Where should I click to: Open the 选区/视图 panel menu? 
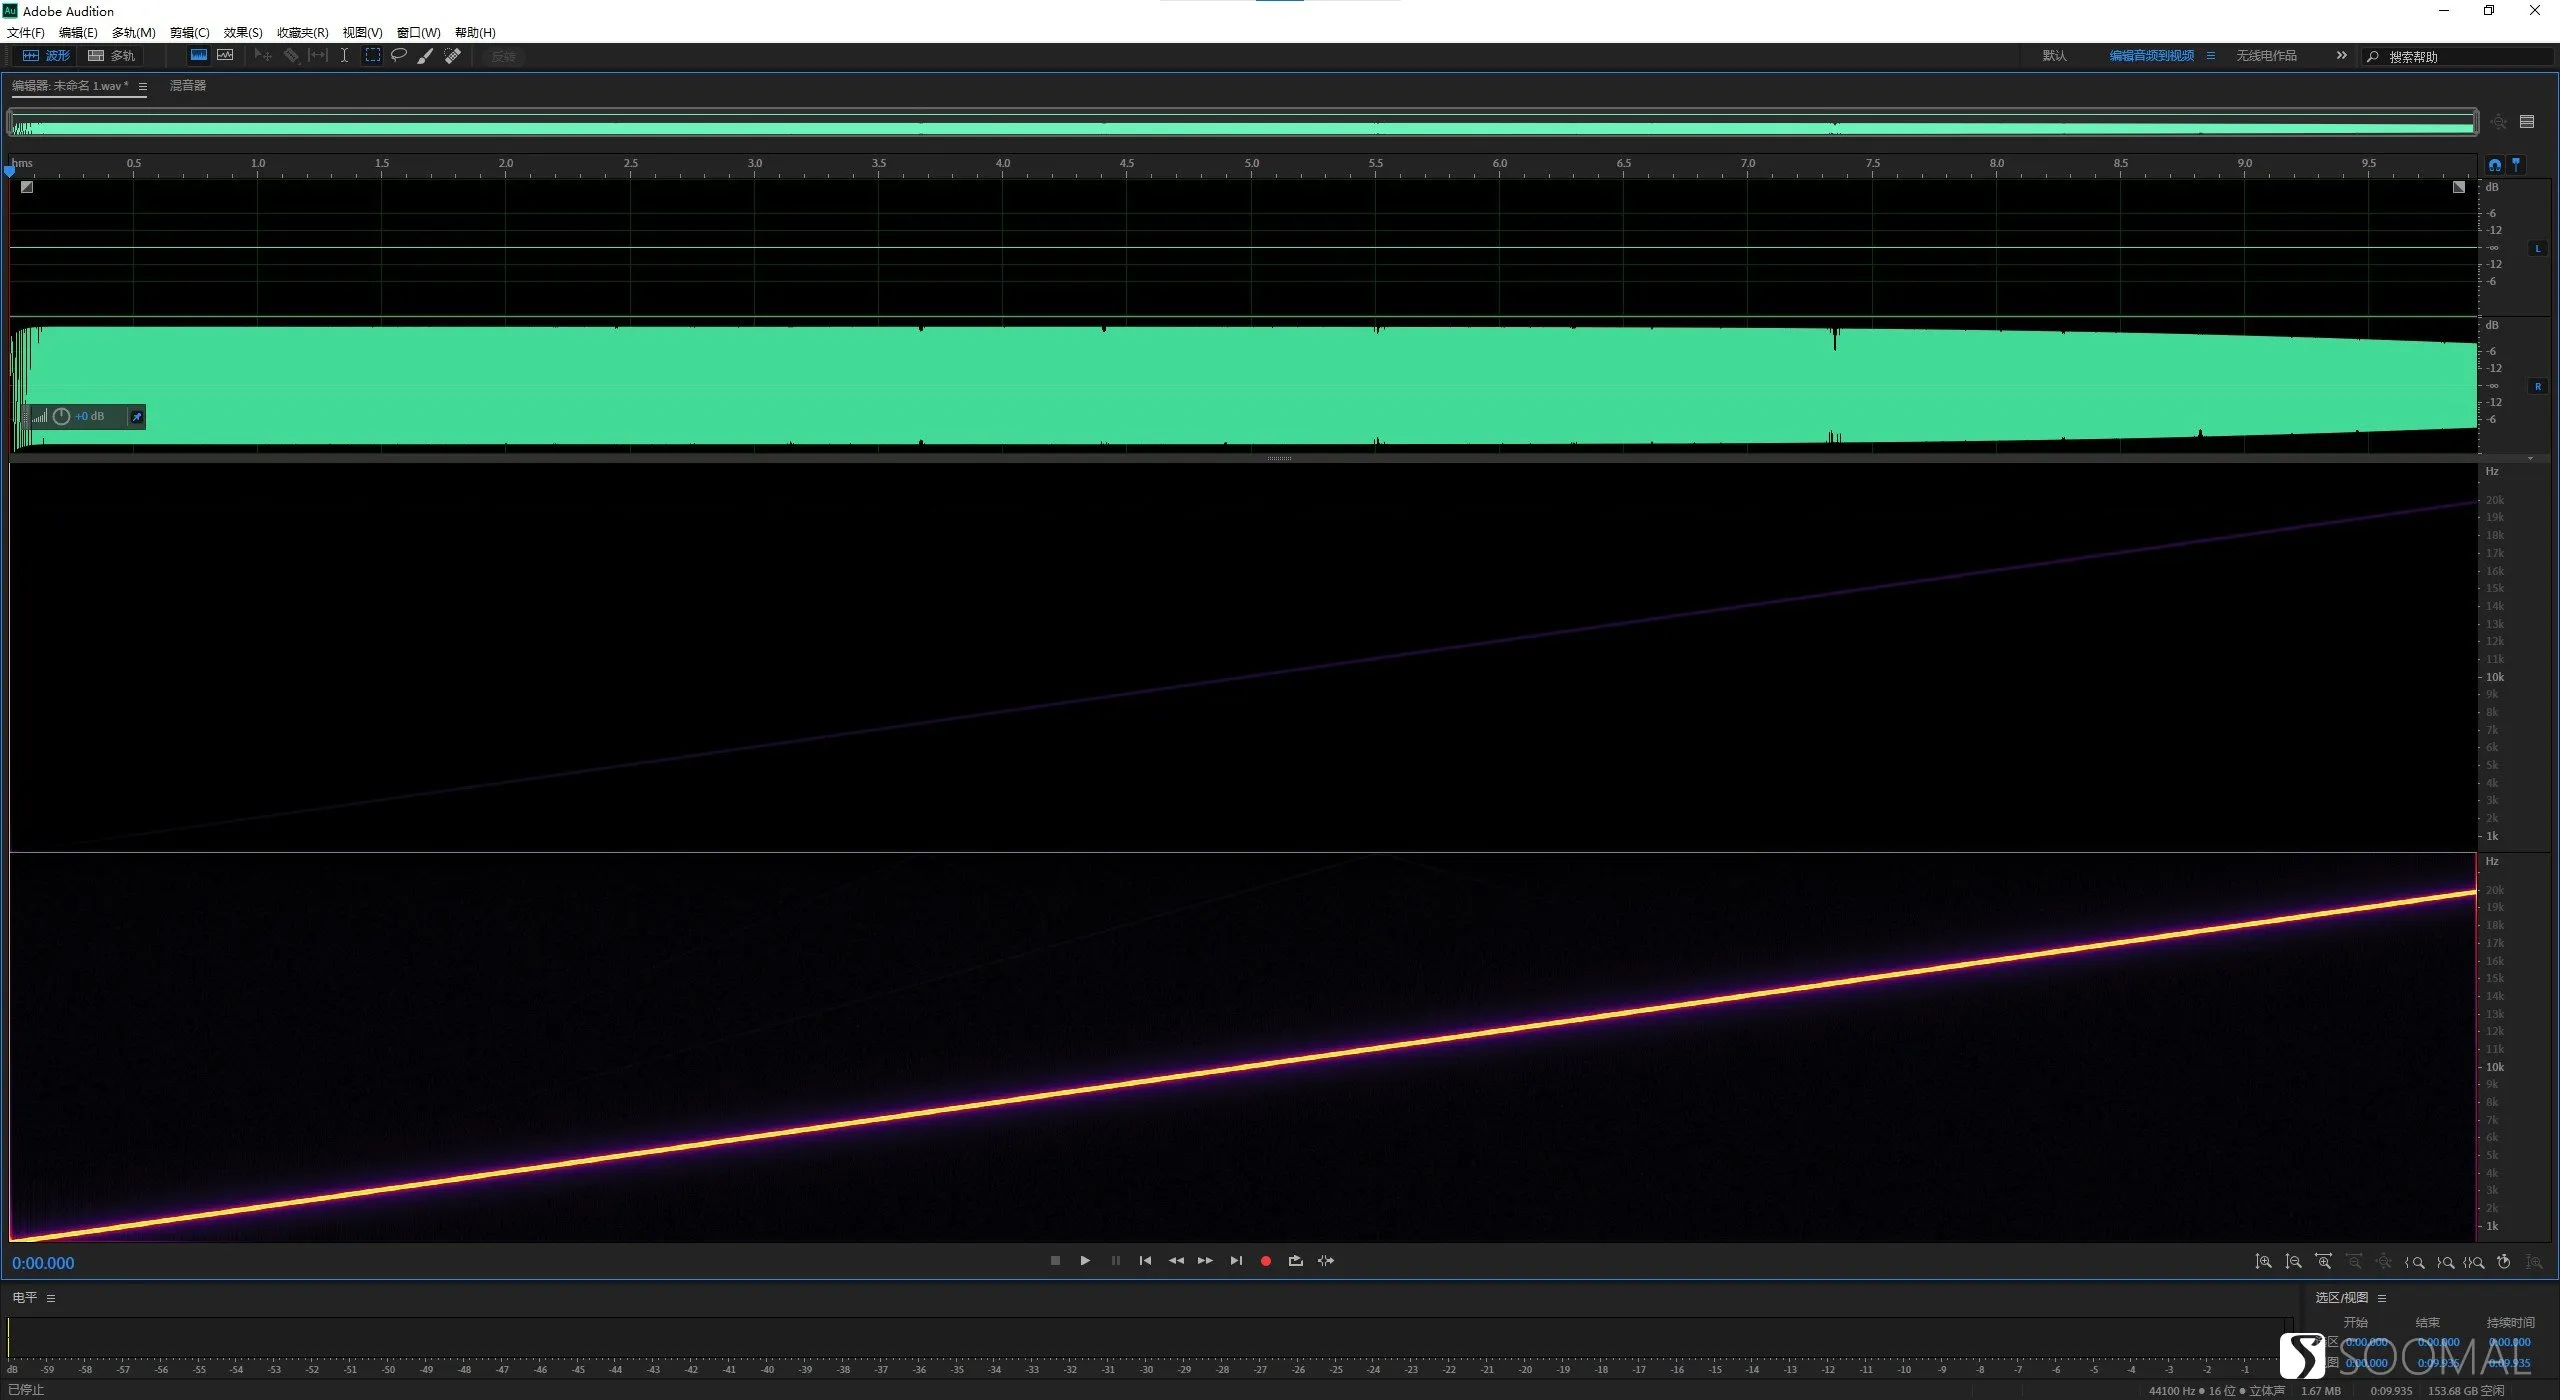2382,1298
